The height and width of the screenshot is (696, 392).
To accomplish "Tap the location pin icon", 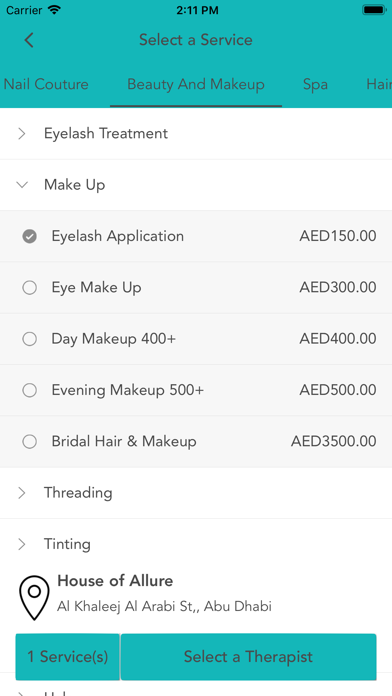I will 34,598.
